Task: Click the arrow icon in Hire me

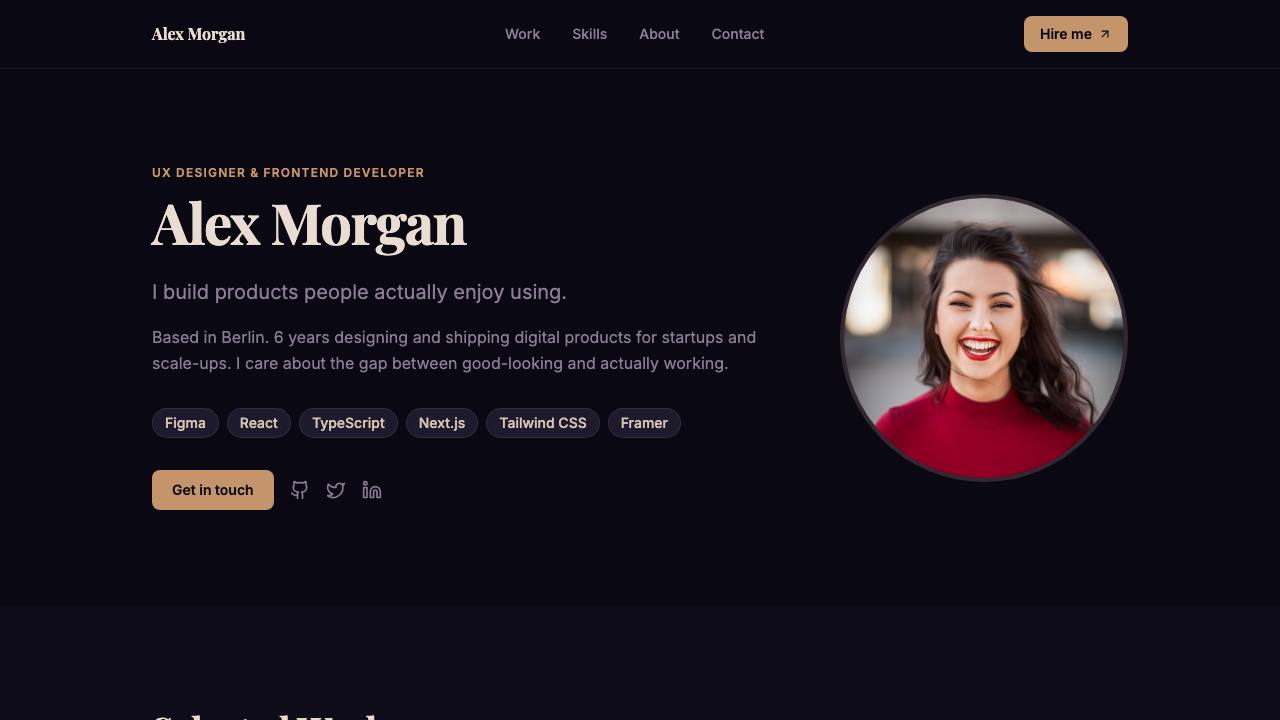Action: coord(1105,34)
